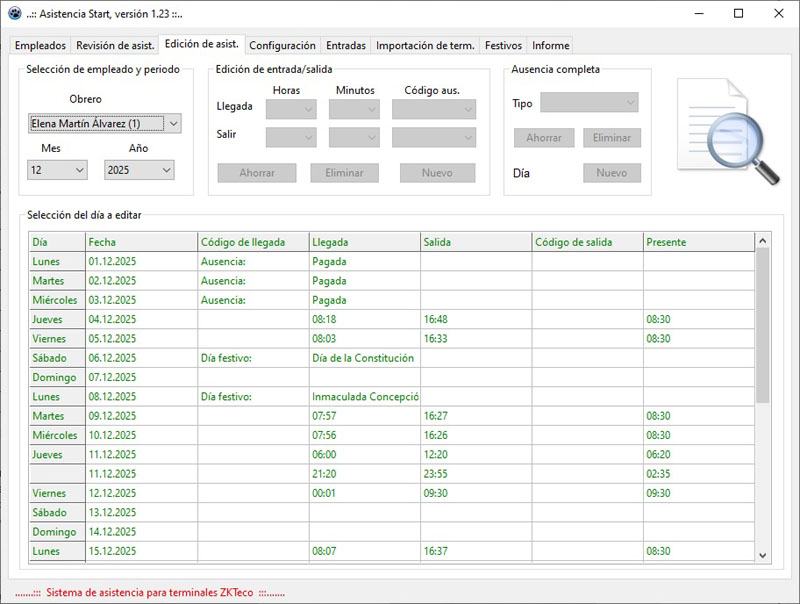800x604 pixels.
Task: Open the Año year dropdown
Action: click(x=139, y=171)
